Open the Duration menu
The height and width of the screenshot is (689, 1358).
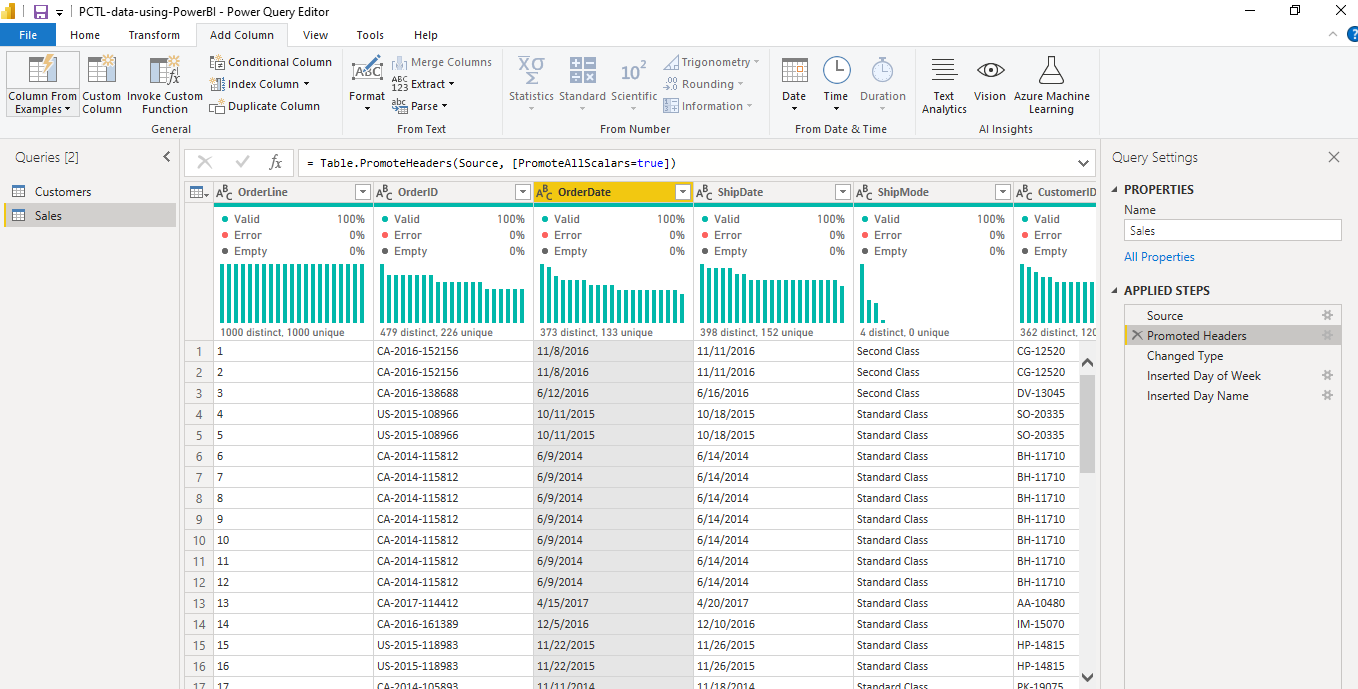click(x=882, y=85)
